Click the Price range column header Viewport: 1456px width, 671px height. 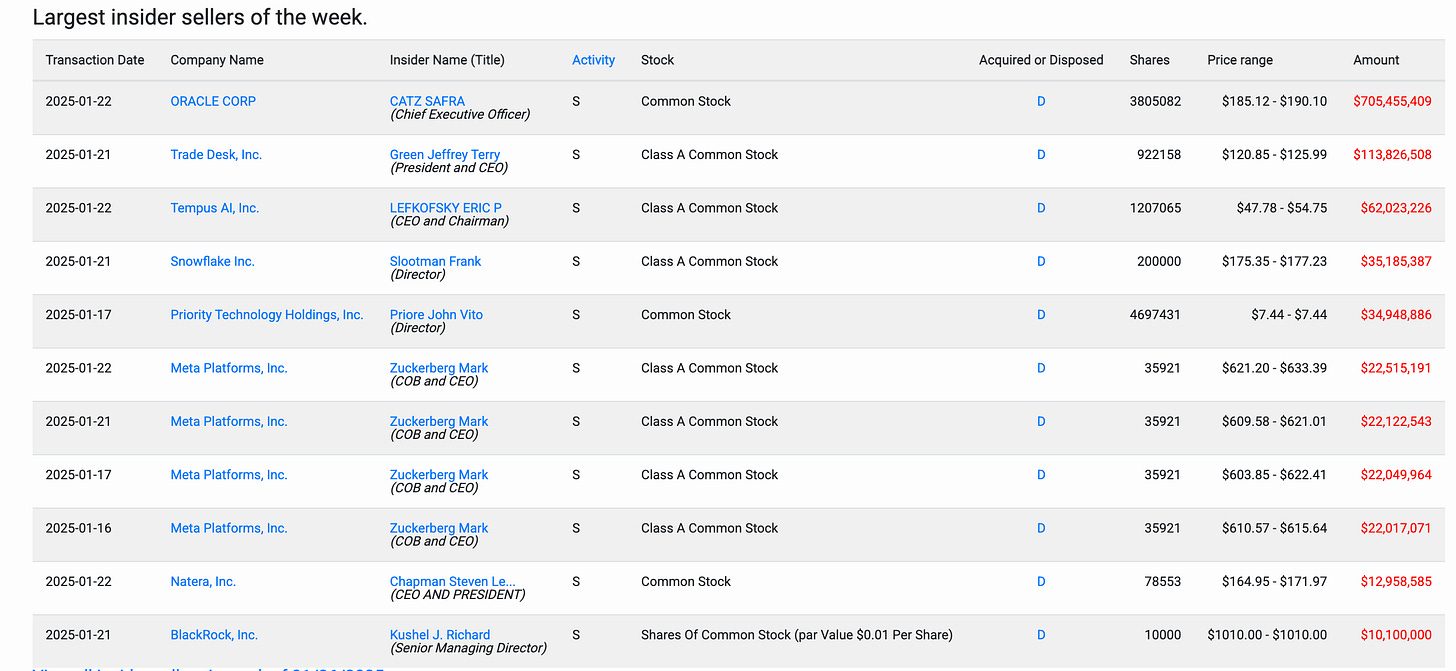tap(1240, 60)
